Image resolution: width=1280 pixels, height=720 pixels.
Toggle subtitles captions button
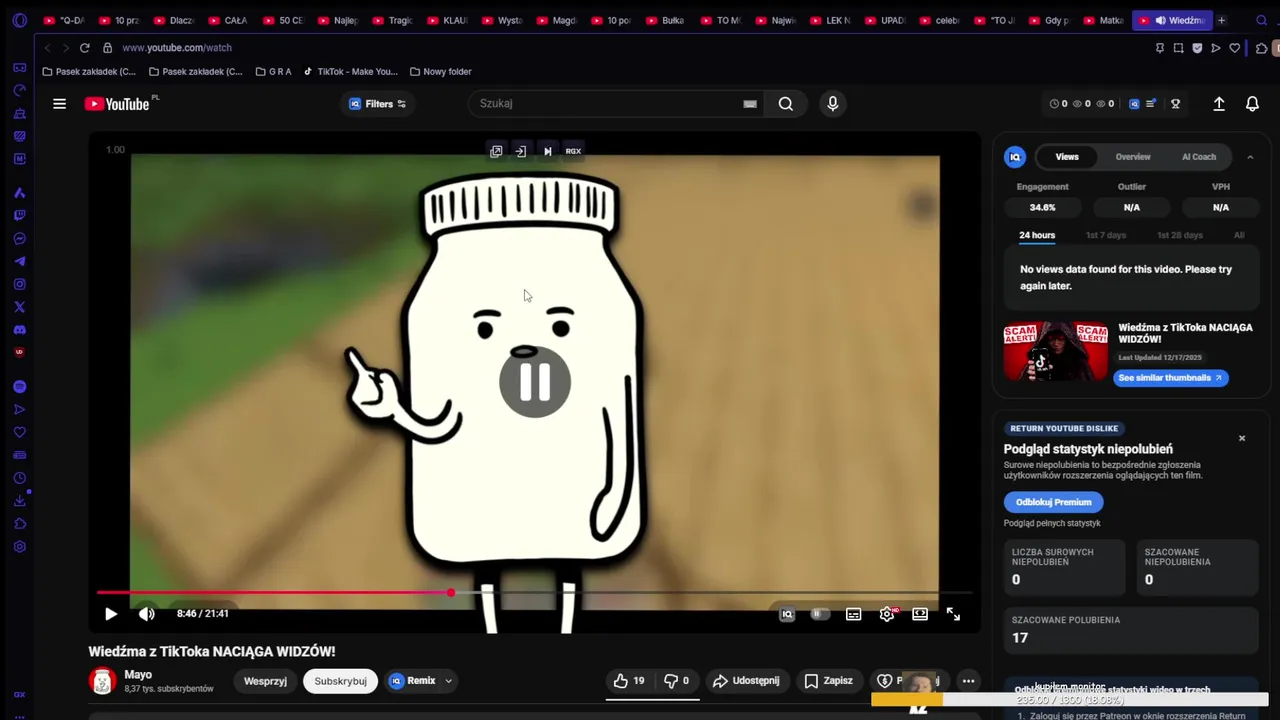853,614
